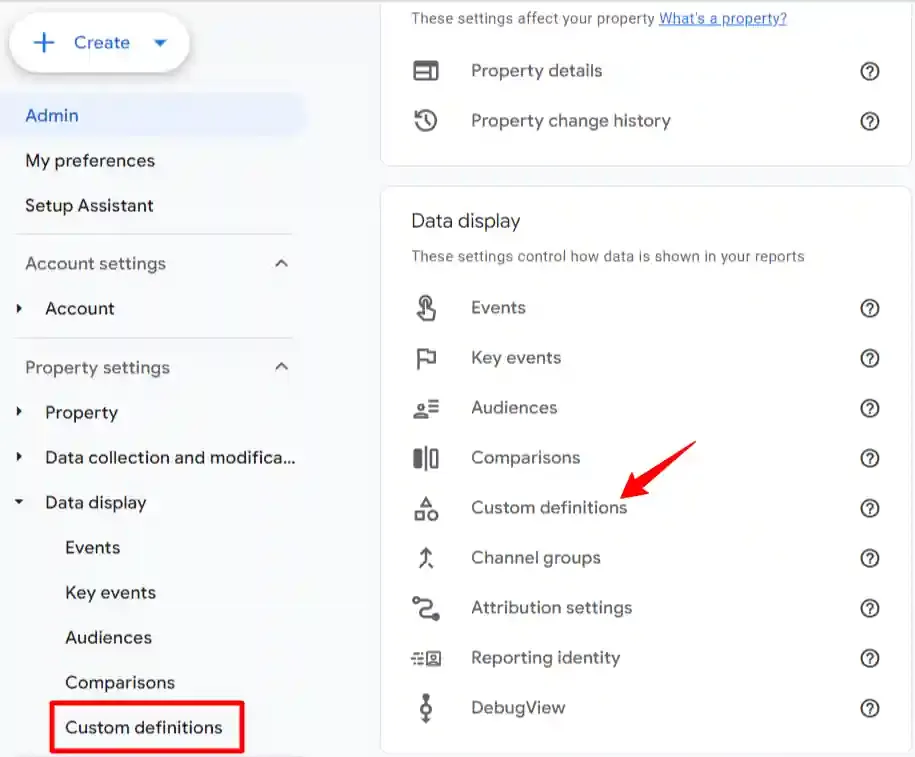Expand Data collection and modification arrow
The height and width of the screenshot is (757, 915).
coord(19,457)
